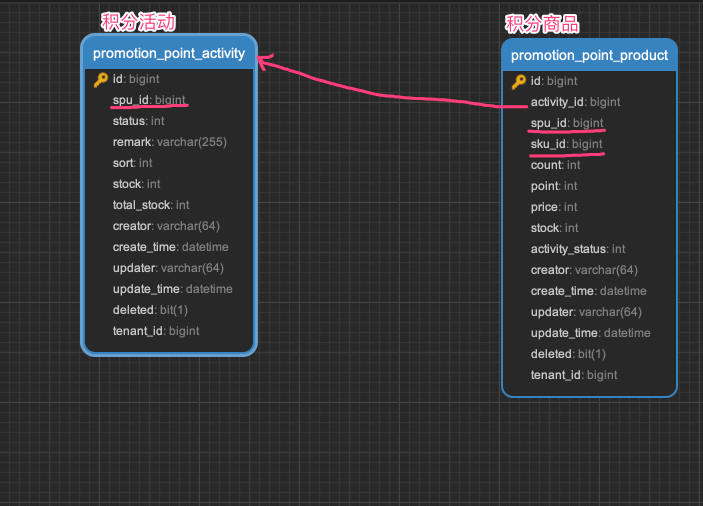The width and height of the screenshot is (703, 506).
Task: Select the price int field
Action: pos(554,207)
